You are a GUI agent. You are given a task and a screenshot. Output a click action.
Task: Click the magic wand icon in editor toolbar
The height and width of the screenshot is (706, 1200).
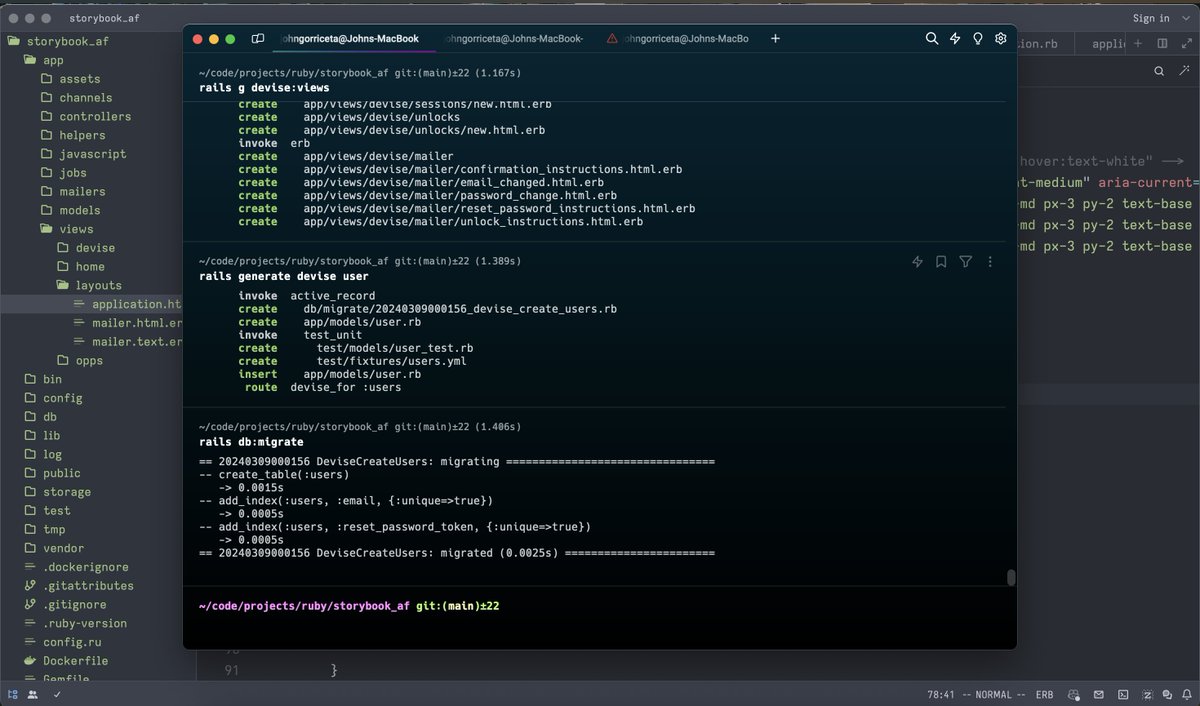tap(1183, 71)
